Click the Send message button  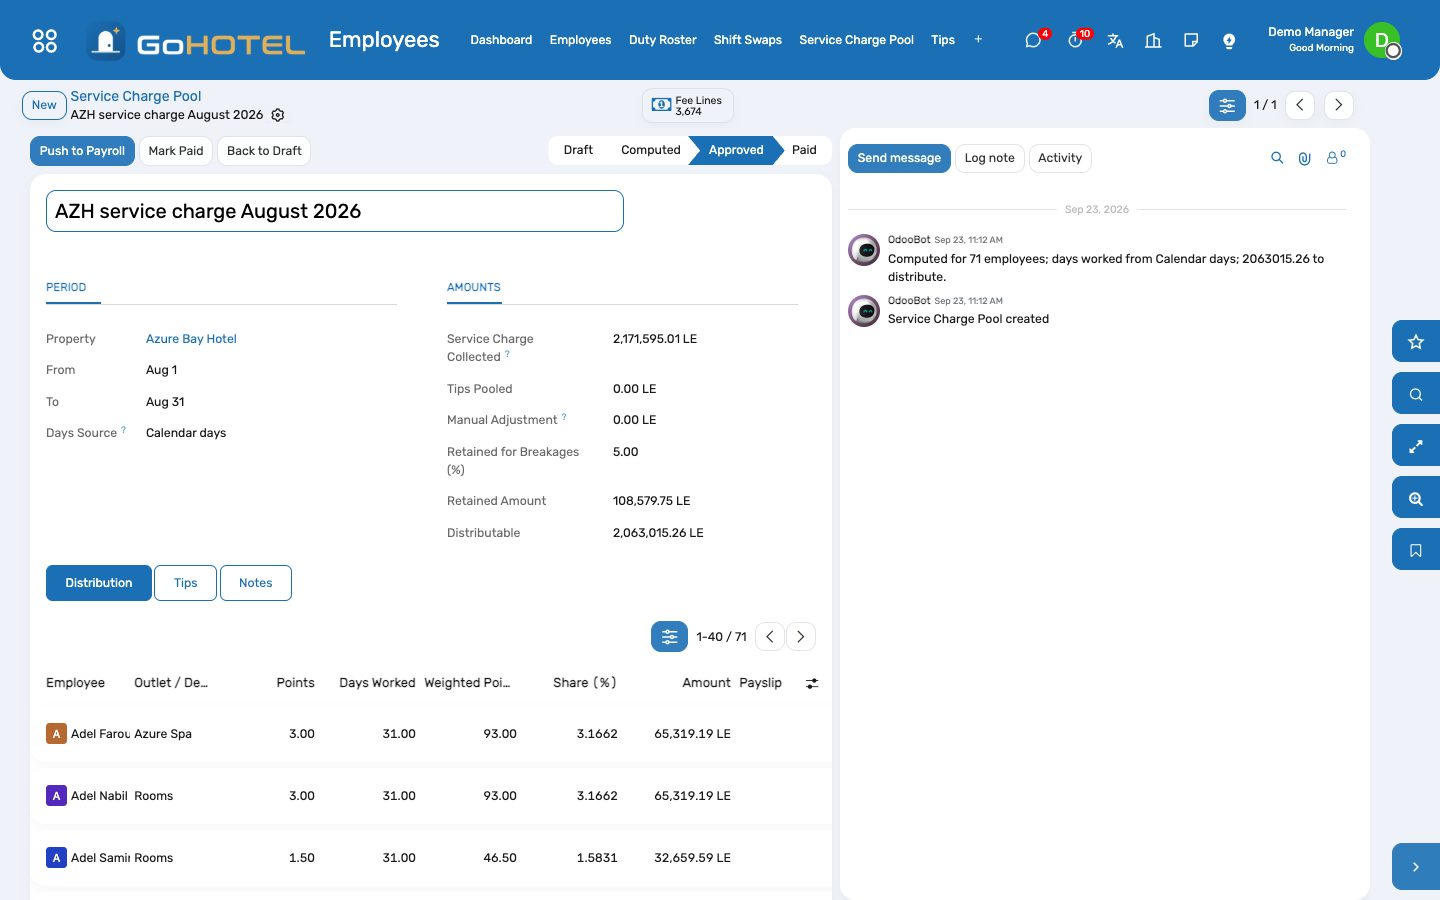point(899,158)
